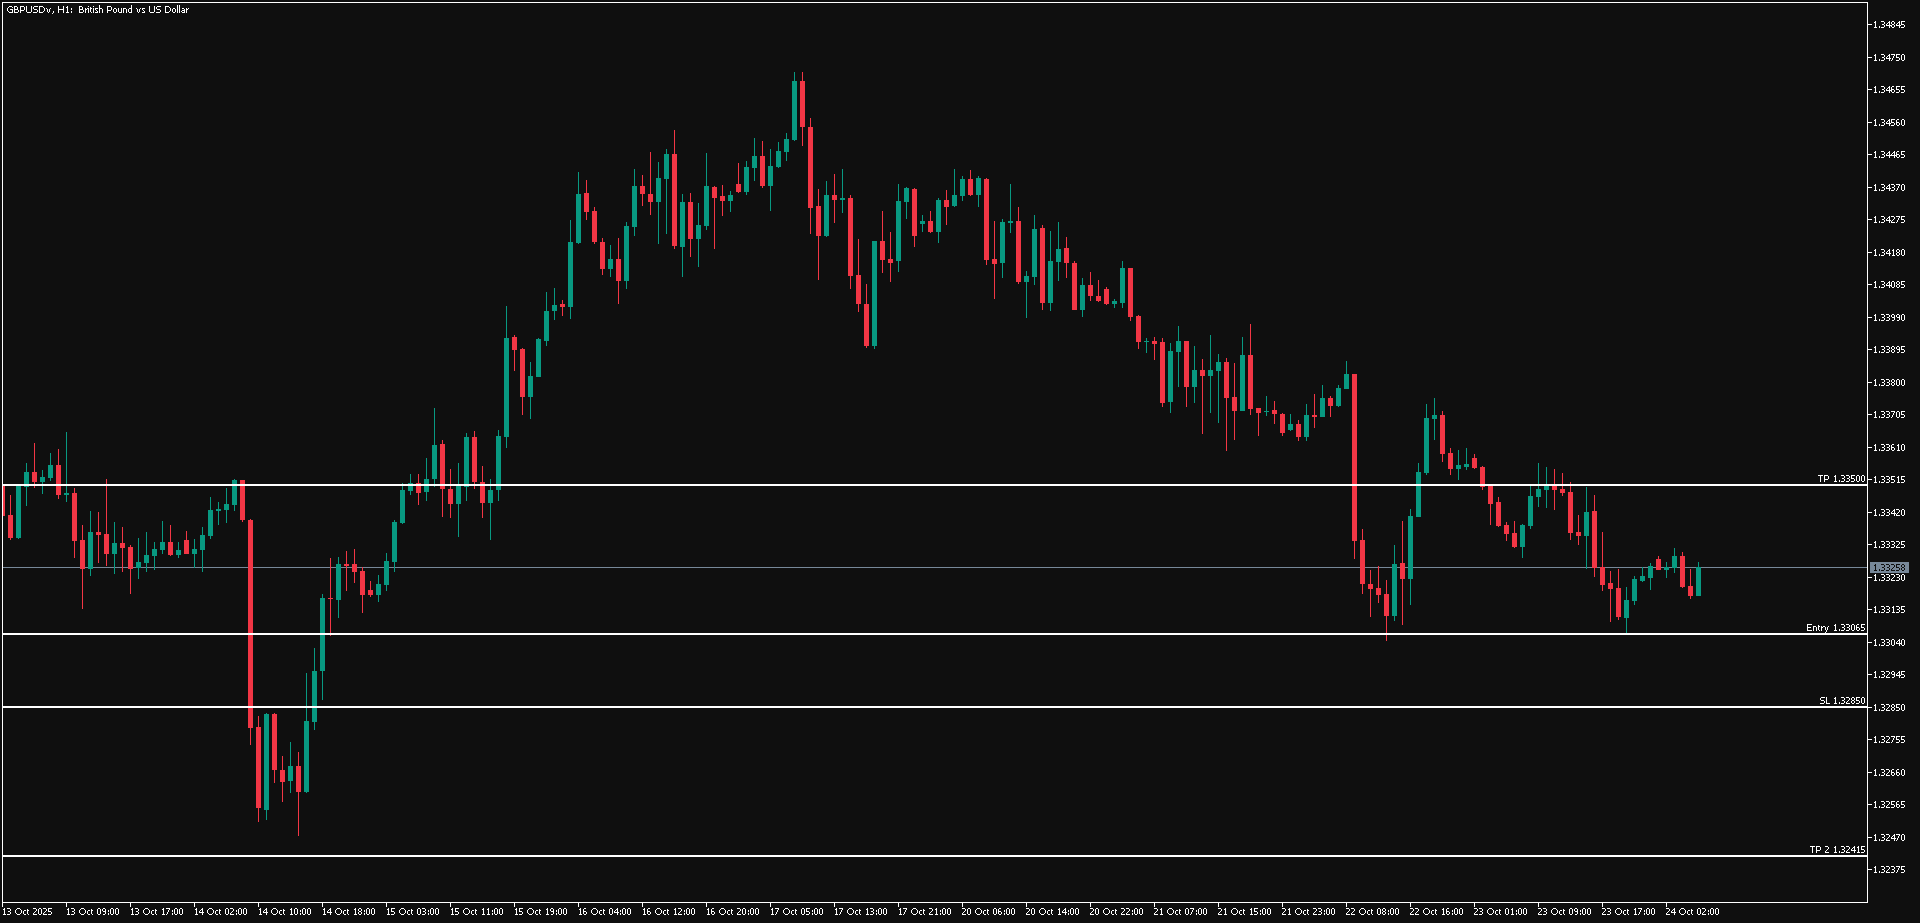This screenshot has width=1920, height=923.
Task: Click the 20 Oct 06:00 axis label
Action: pyautogui.click(x=987, y=911)
